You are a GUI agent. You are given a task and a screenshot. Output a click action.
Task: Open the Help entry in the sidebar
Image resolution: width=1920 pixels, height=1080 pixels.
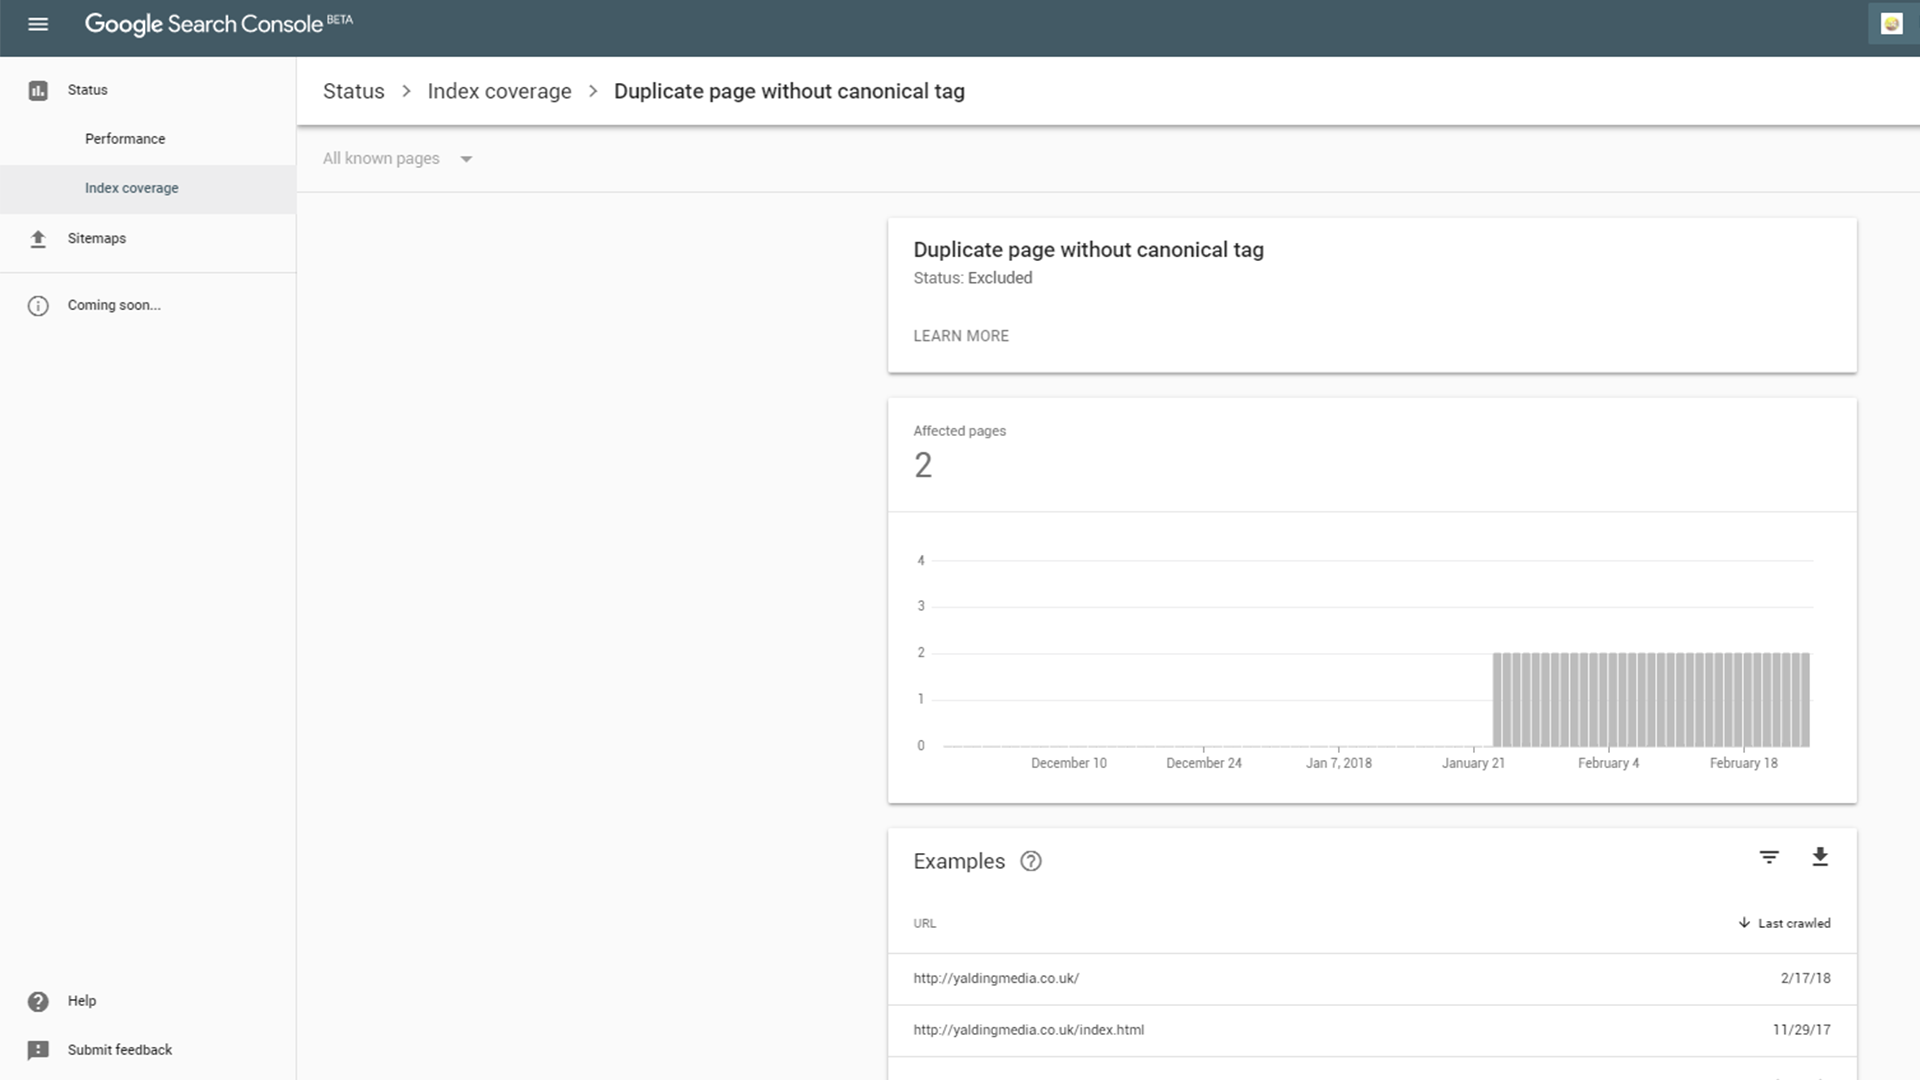(x=82, y=1001)
